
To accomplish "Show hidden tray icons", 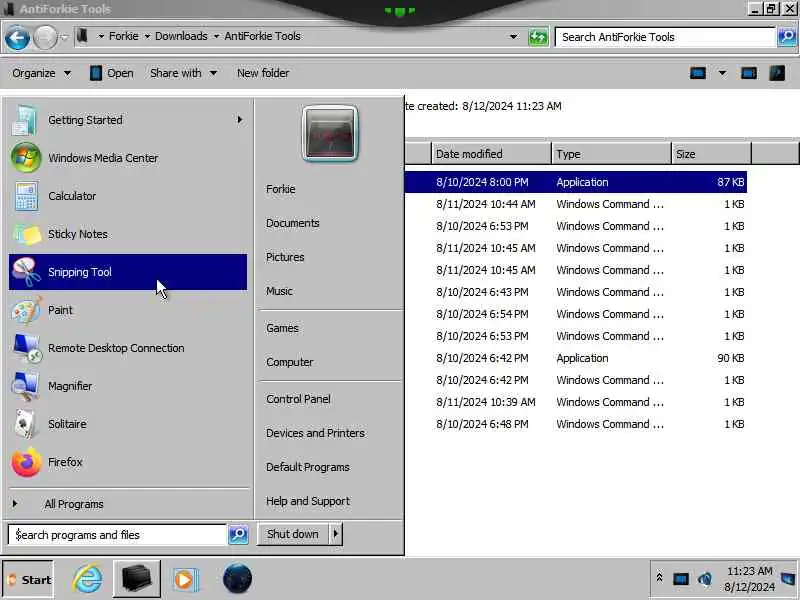I will tap(659, 578).
